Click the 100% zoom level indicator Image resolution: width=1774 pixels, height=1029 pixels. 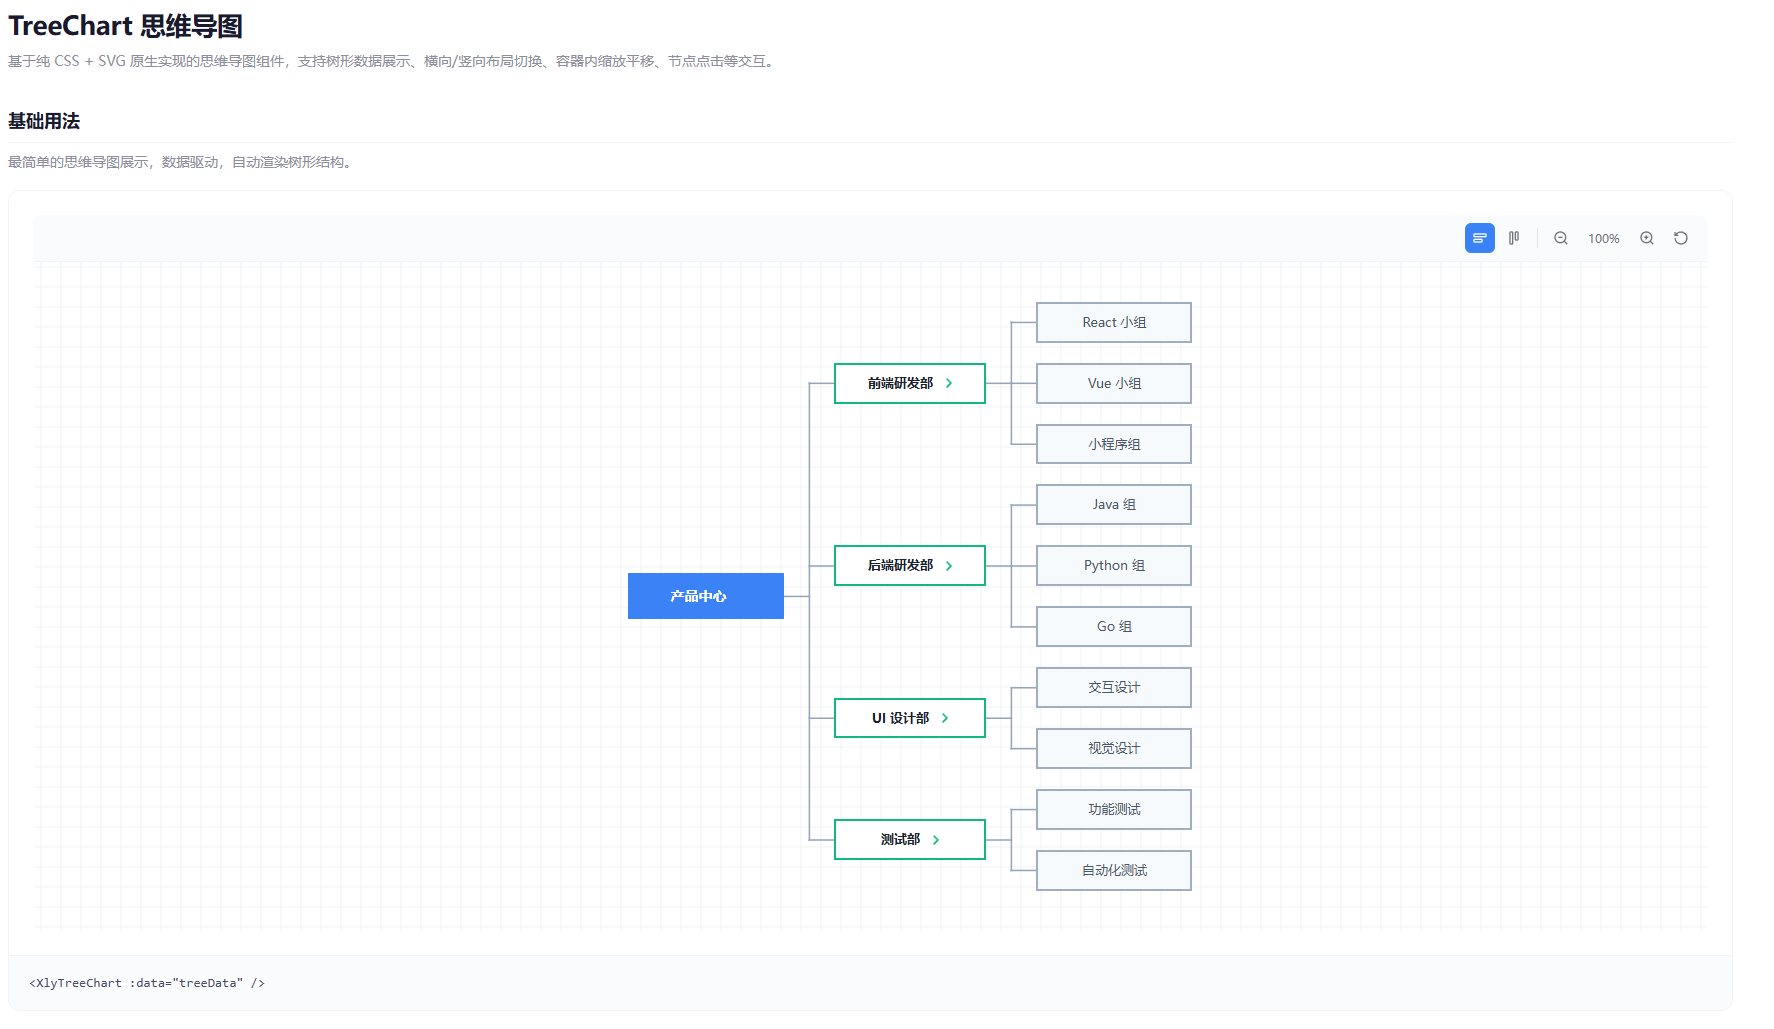coord(1603,238)
